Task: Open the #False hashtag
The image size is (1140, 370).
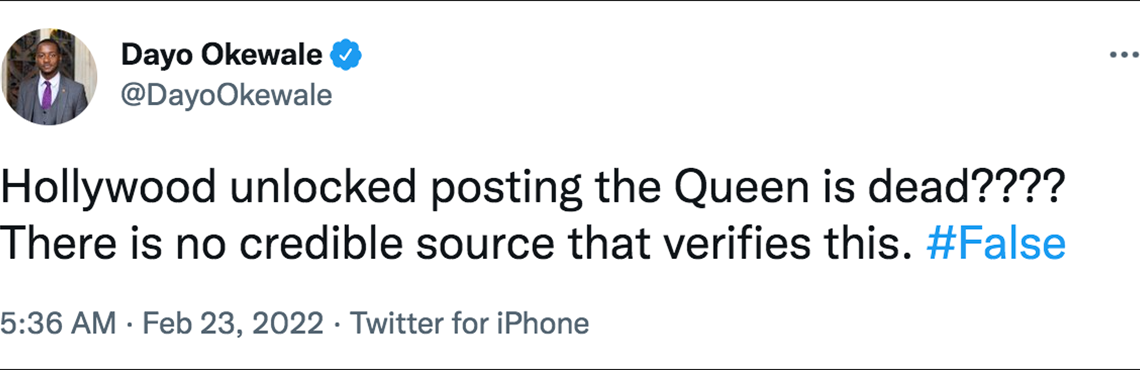Action: pyautogui.click(x=996, y=244)
